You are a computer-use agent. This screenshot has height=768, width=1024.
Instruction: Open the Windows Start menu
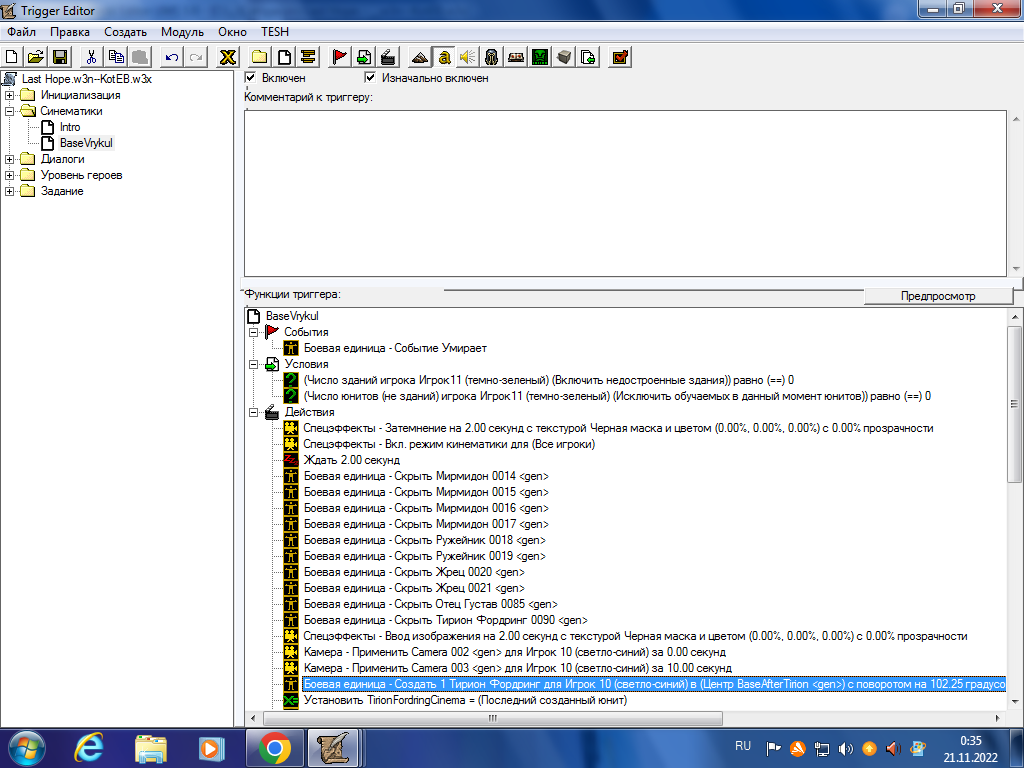27,748
